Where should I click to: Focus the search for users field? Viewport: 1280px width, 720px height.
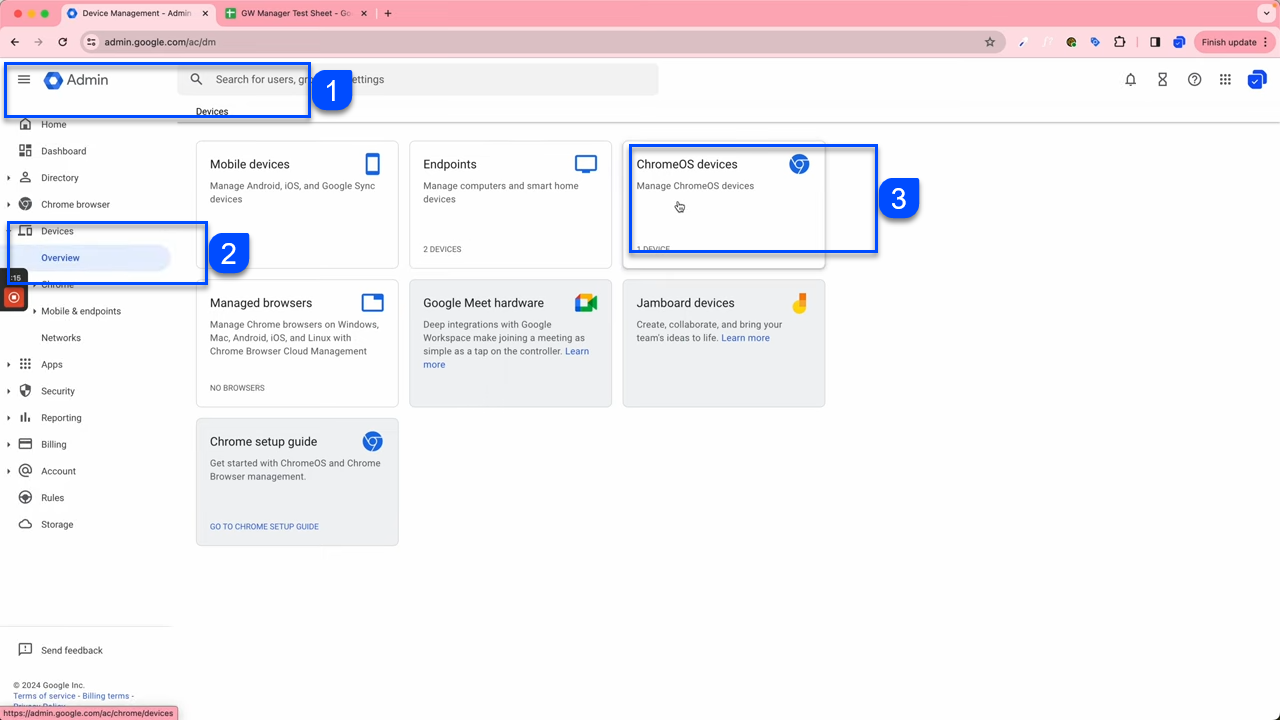click(x=418, y=79)
